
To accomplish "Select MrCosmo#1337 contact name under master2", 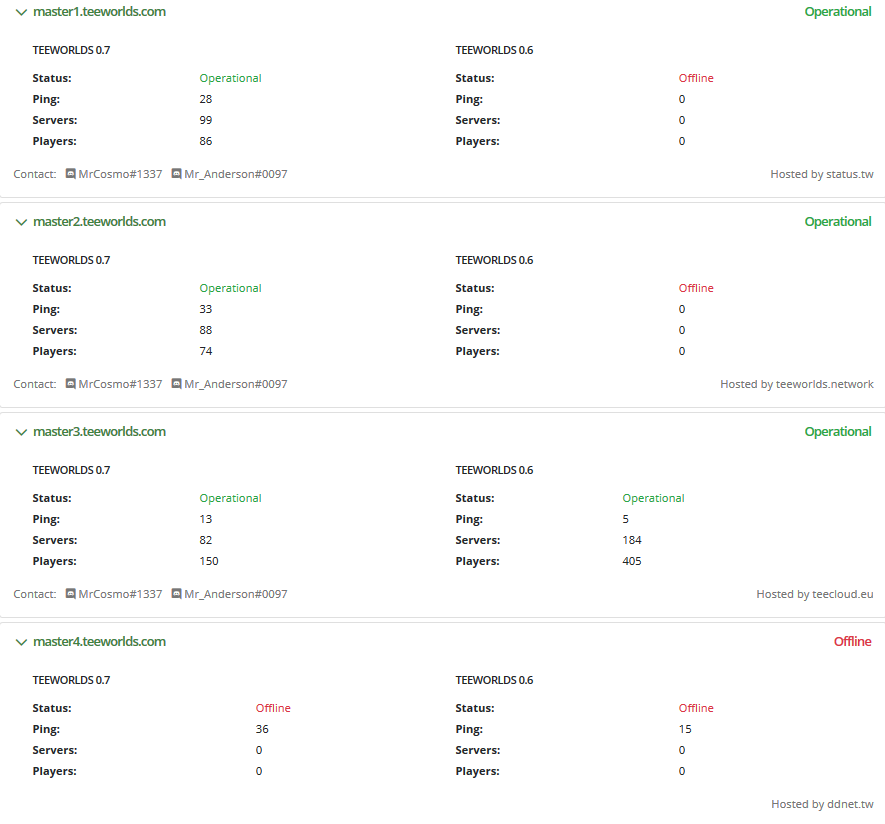I will [120, 384].
